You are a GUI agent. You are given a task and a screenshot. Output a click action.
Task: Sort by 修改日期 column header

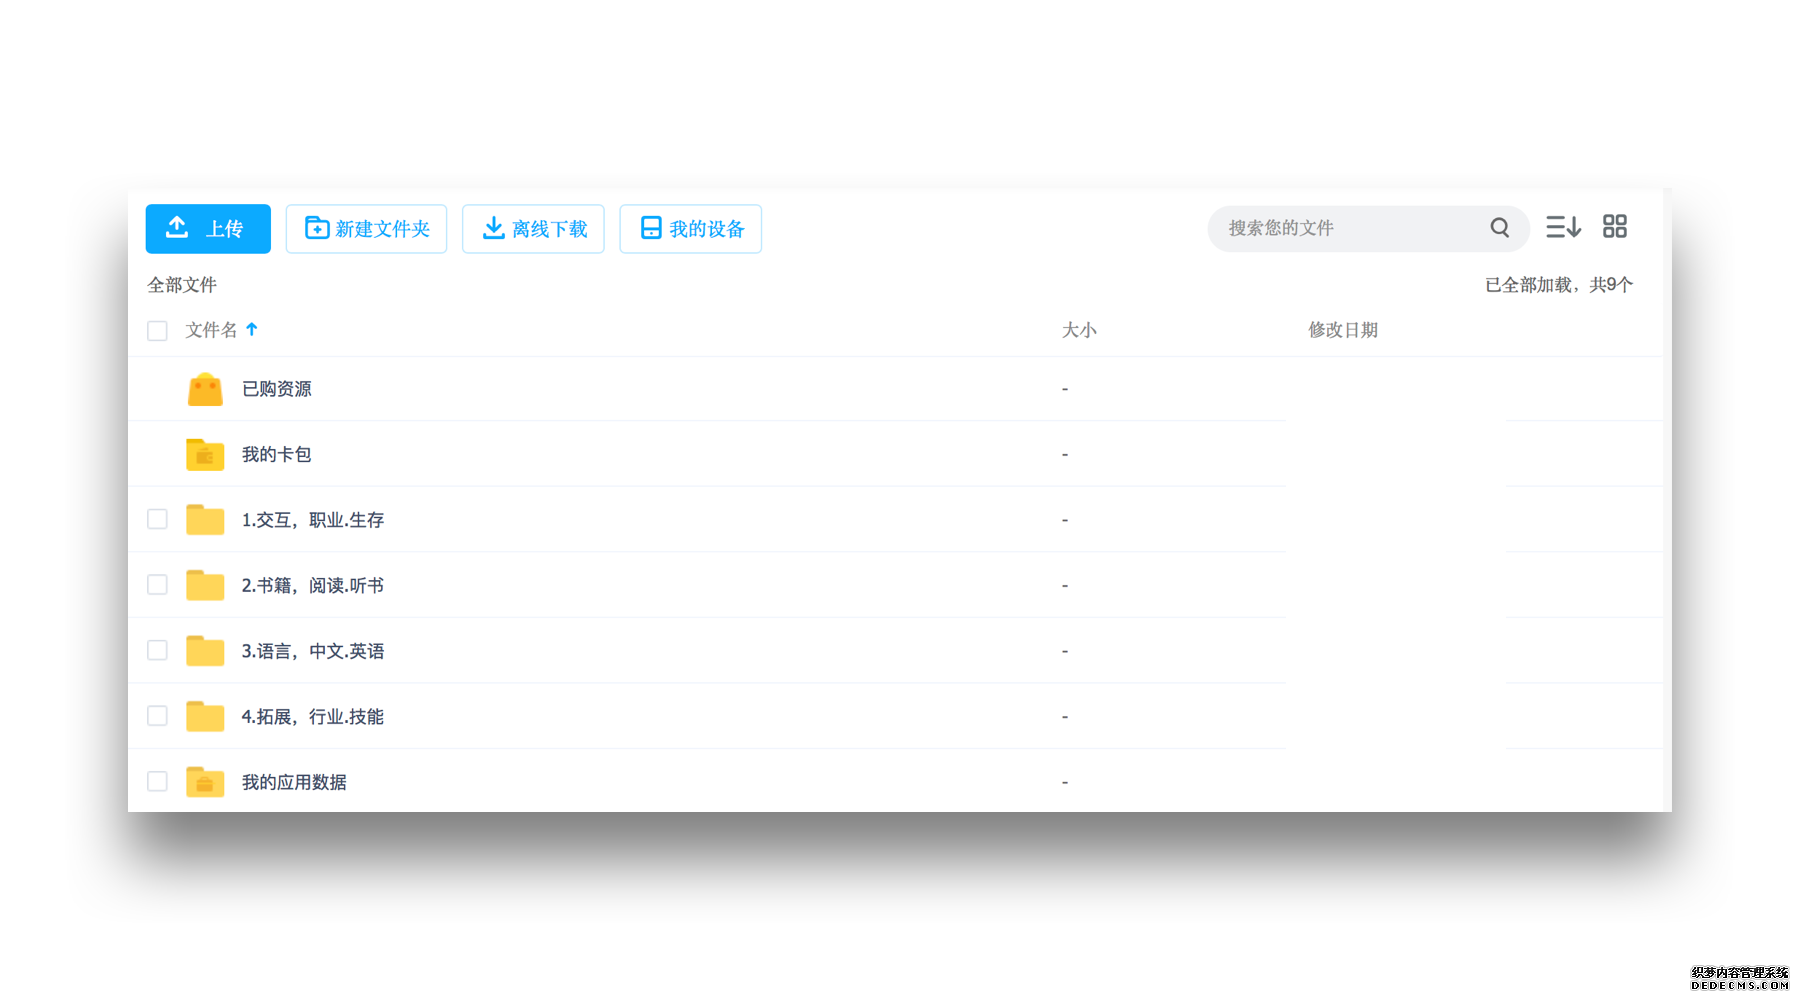pos(1343,330)
